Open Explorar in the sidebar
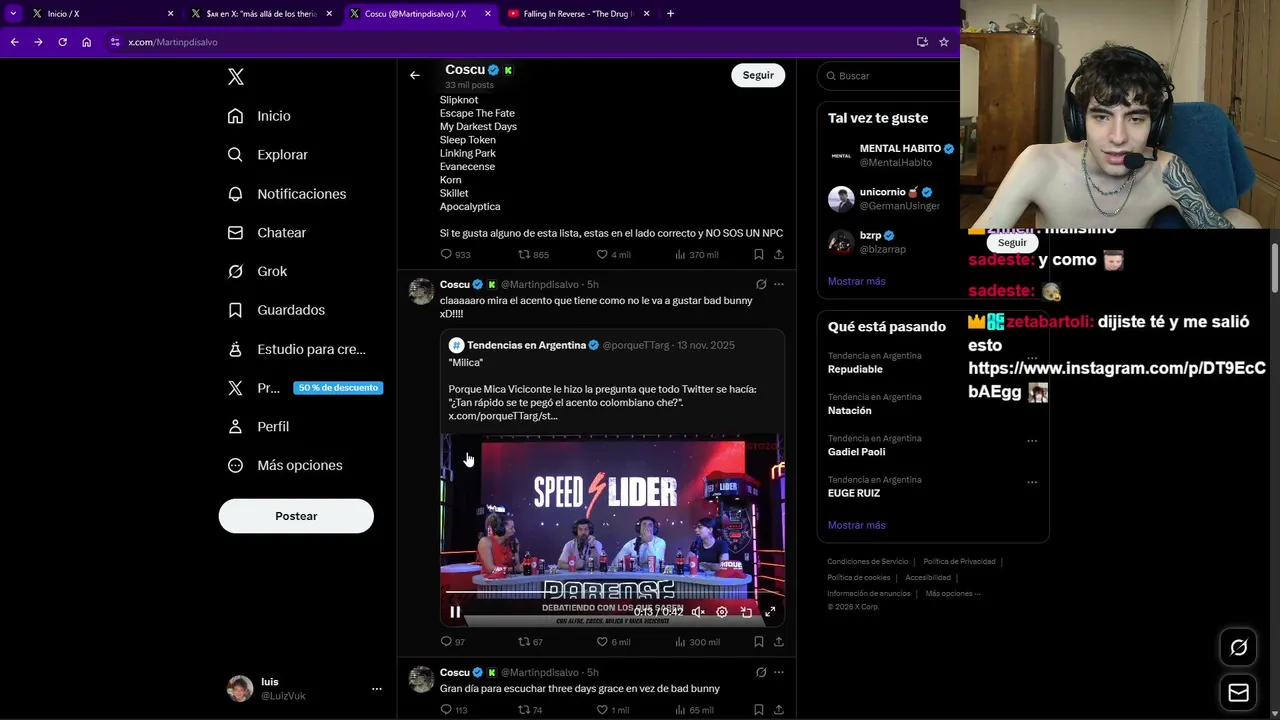1280x720 pixels. pos(267,155)
